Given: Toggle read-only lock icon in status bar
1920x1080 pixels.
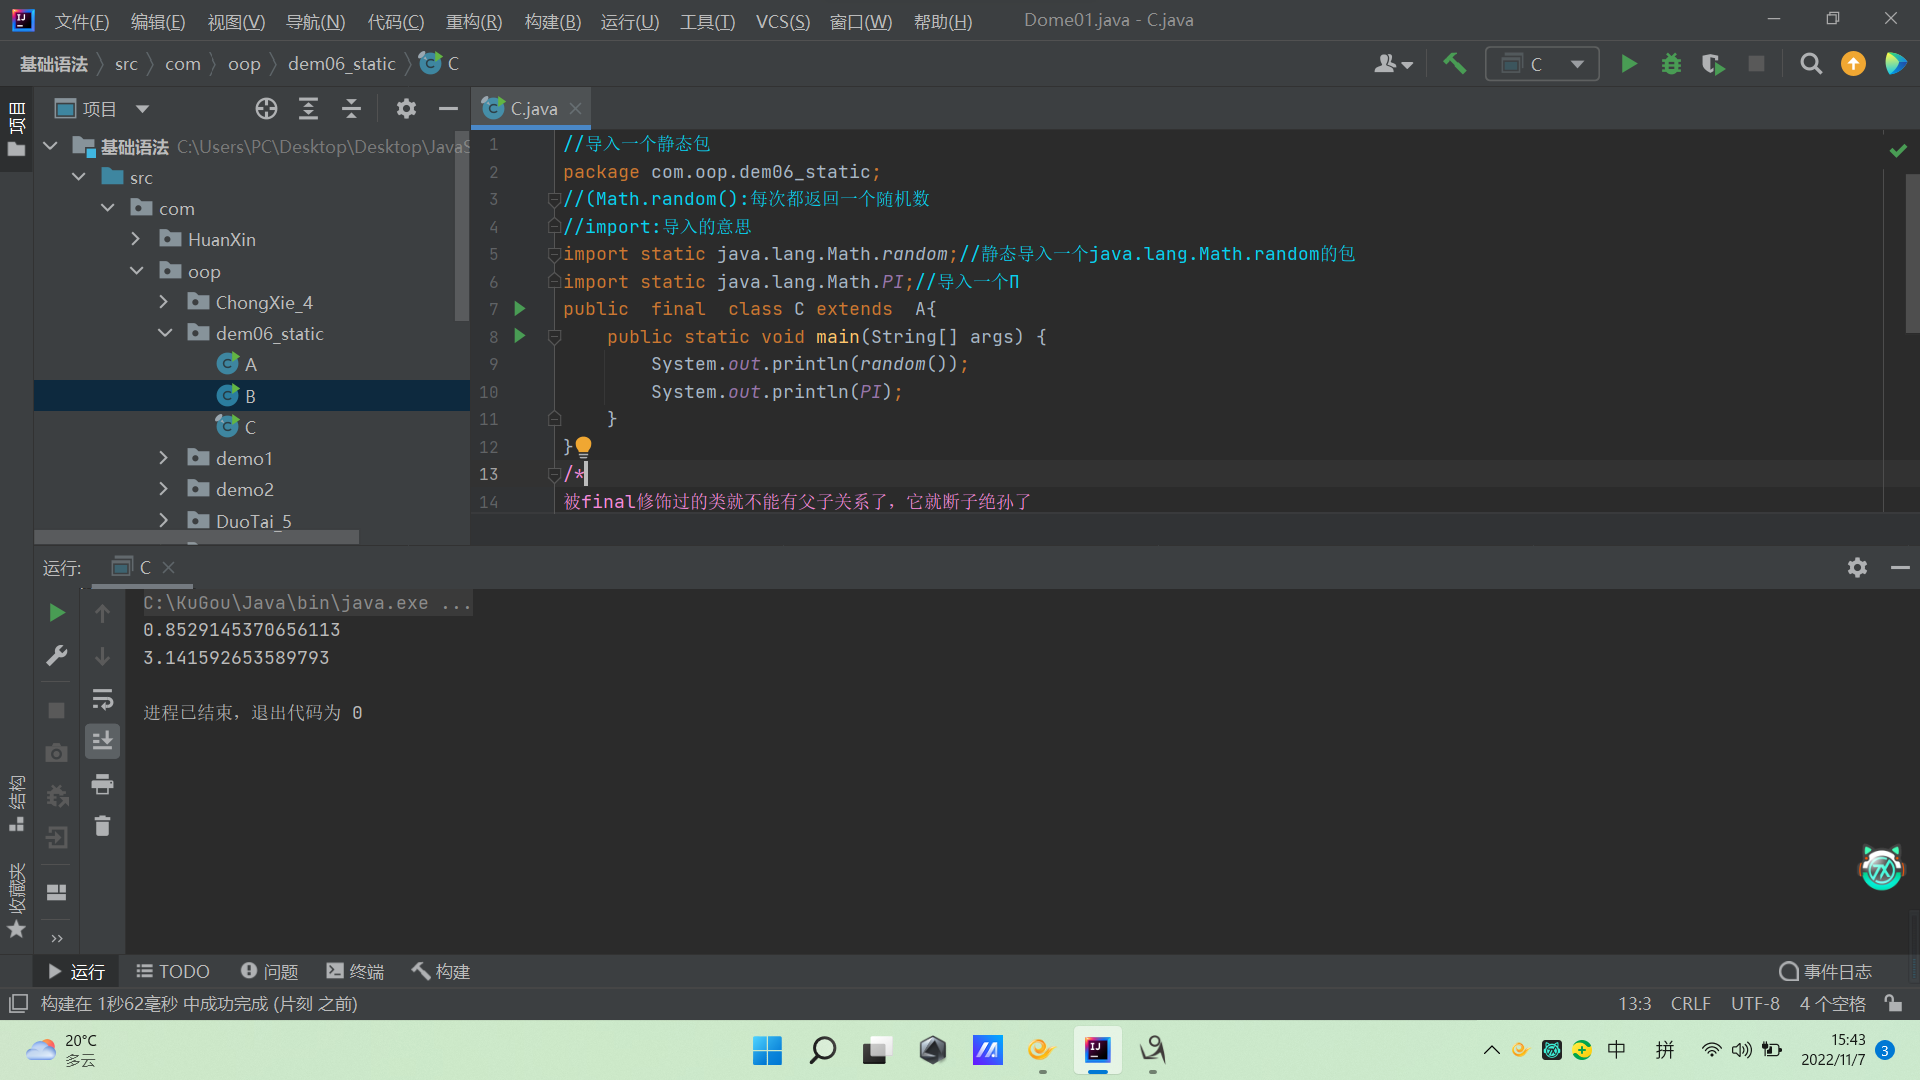Looking at the screenshot, I should coord(1893,1003).
